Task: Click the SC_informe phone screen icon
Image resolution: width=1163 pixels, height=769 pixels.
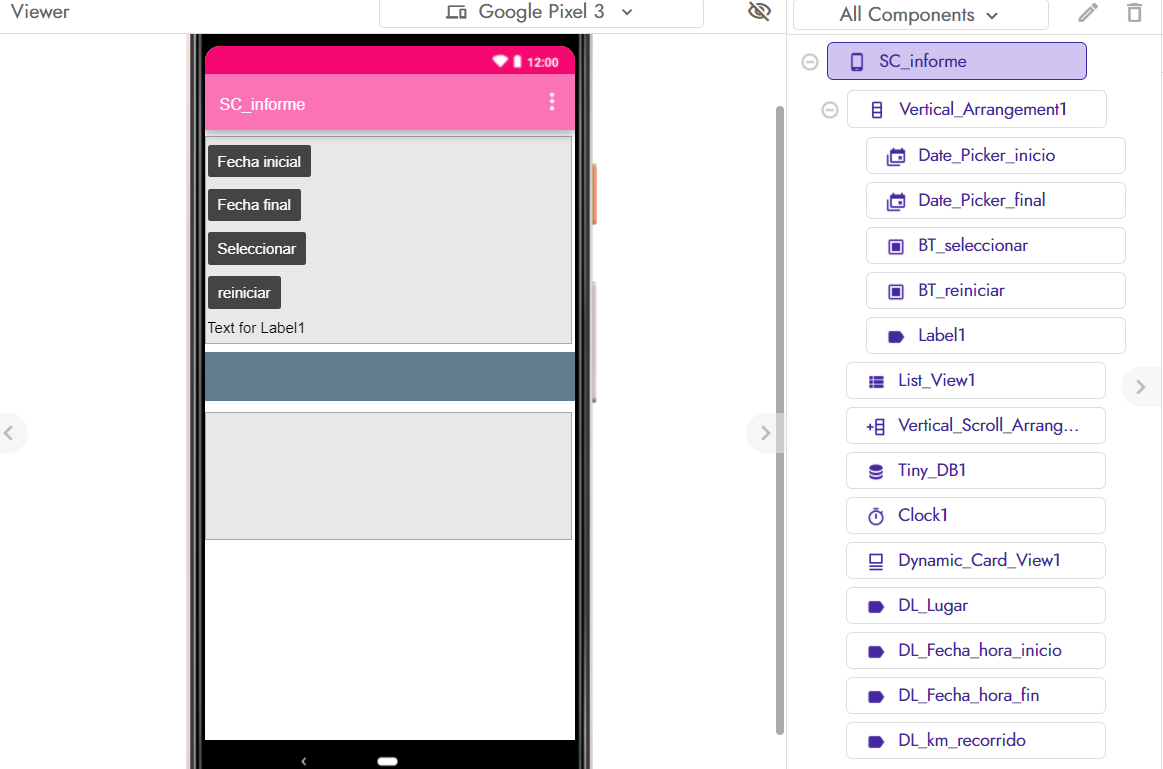Action: [x=857, y=62]
